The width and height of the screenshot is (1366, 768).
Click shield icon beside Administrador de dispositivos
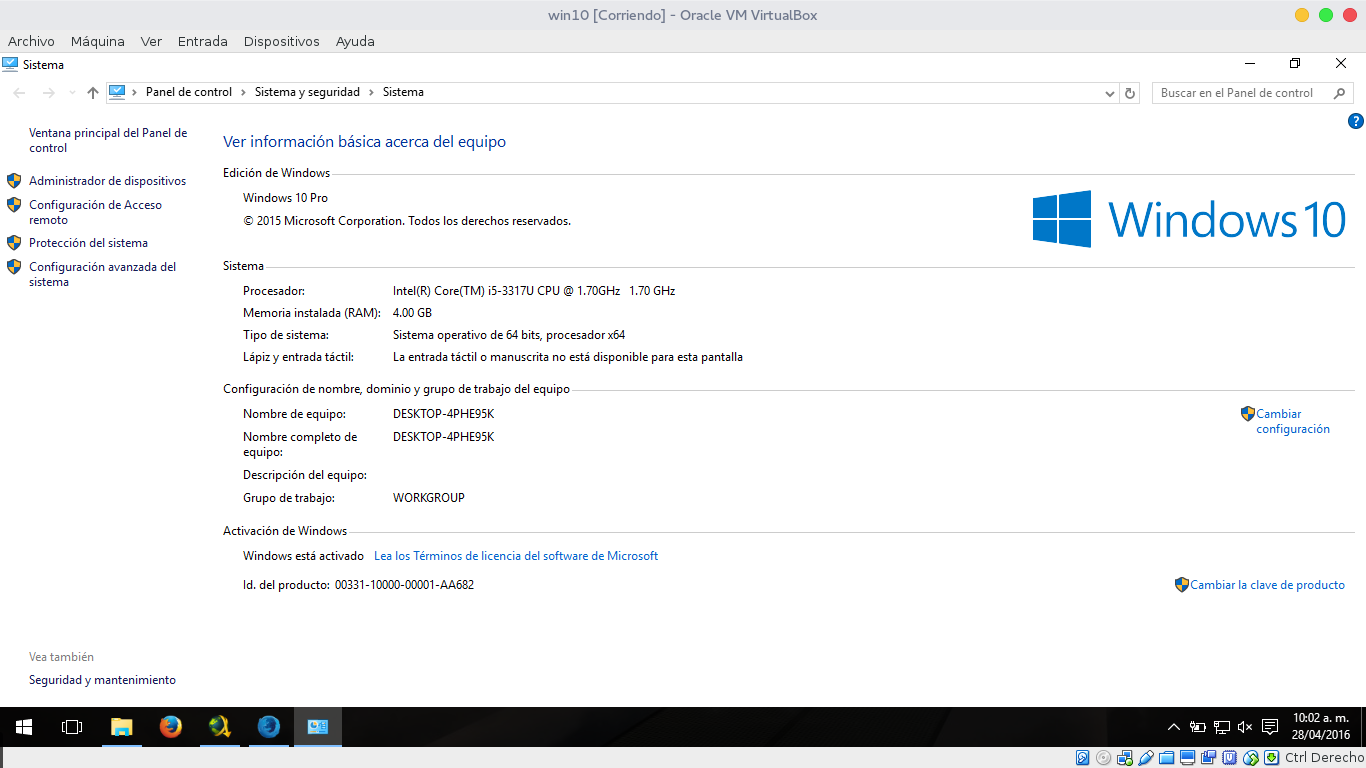click(x=14, y=181)
